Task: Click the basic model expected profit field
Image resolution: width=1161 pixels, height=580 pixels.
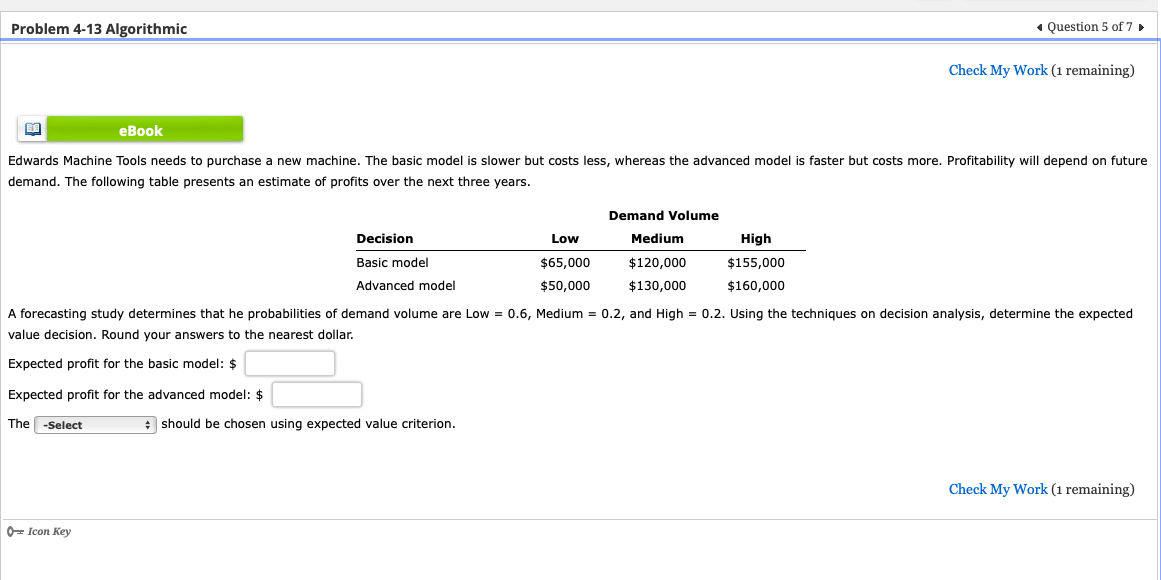Action: tap(289, 363)
